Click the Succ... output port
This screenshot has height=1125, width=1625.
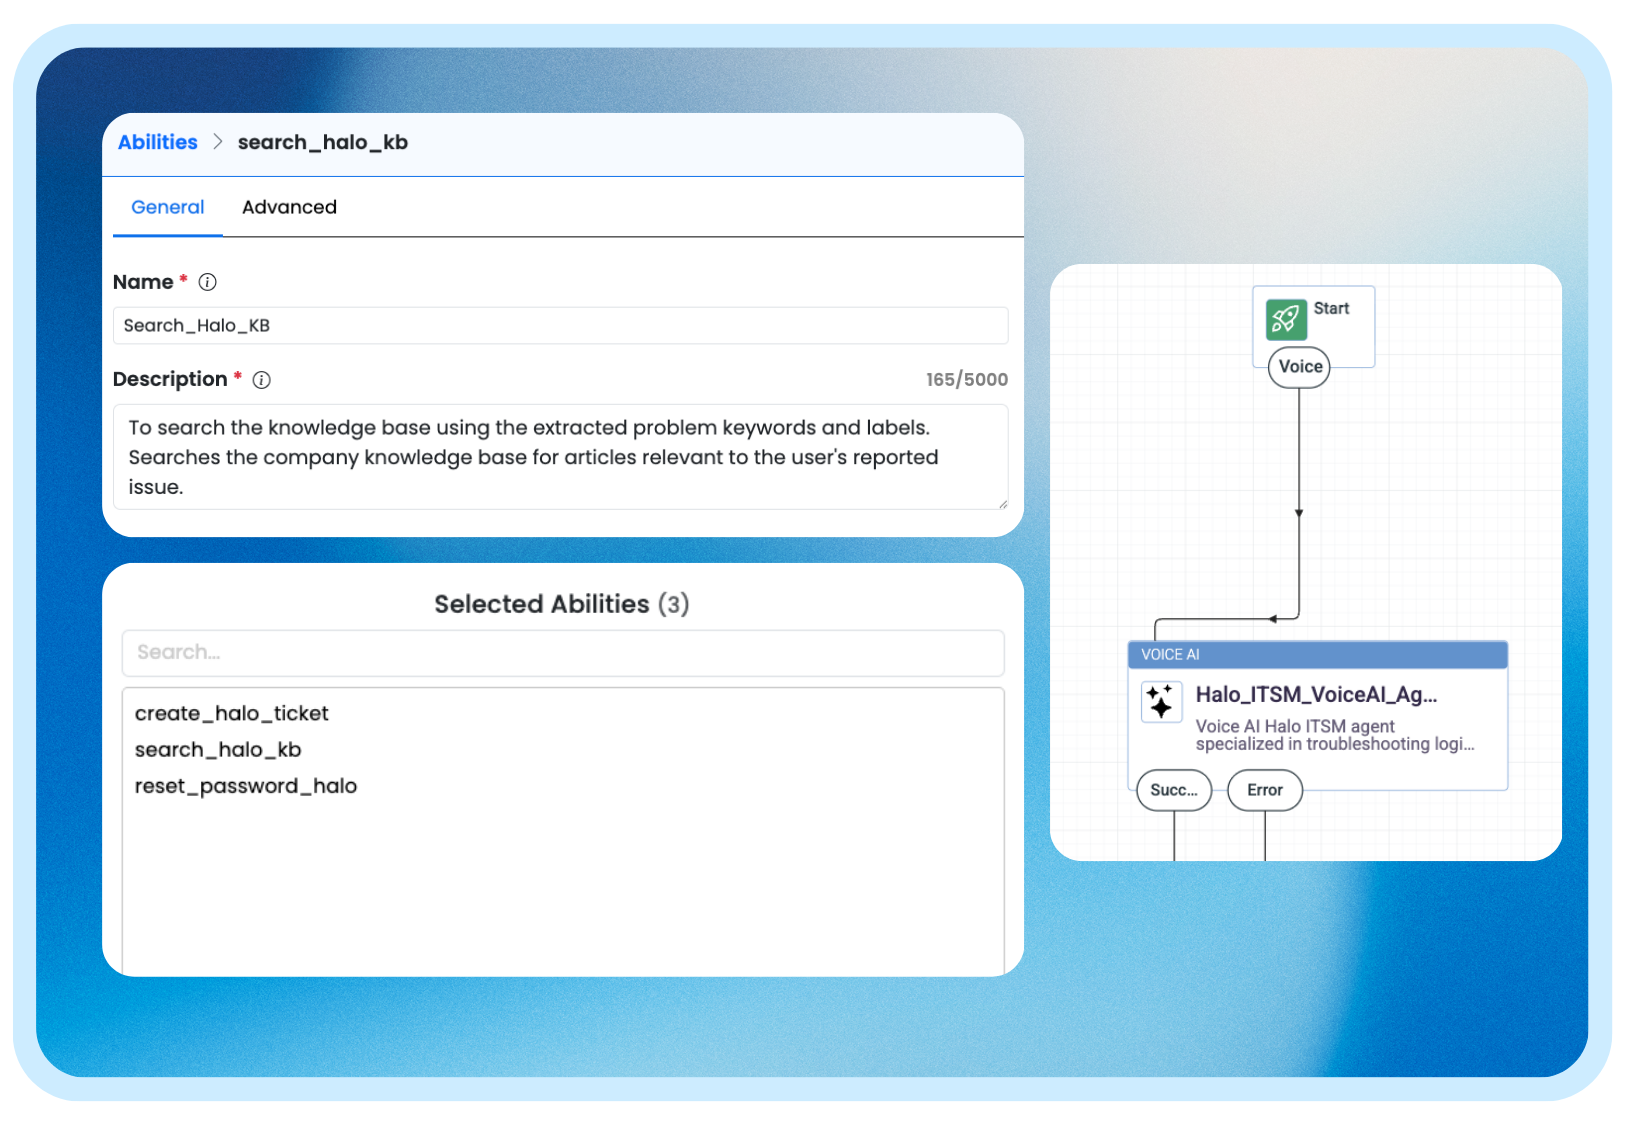click(1174, 790)
